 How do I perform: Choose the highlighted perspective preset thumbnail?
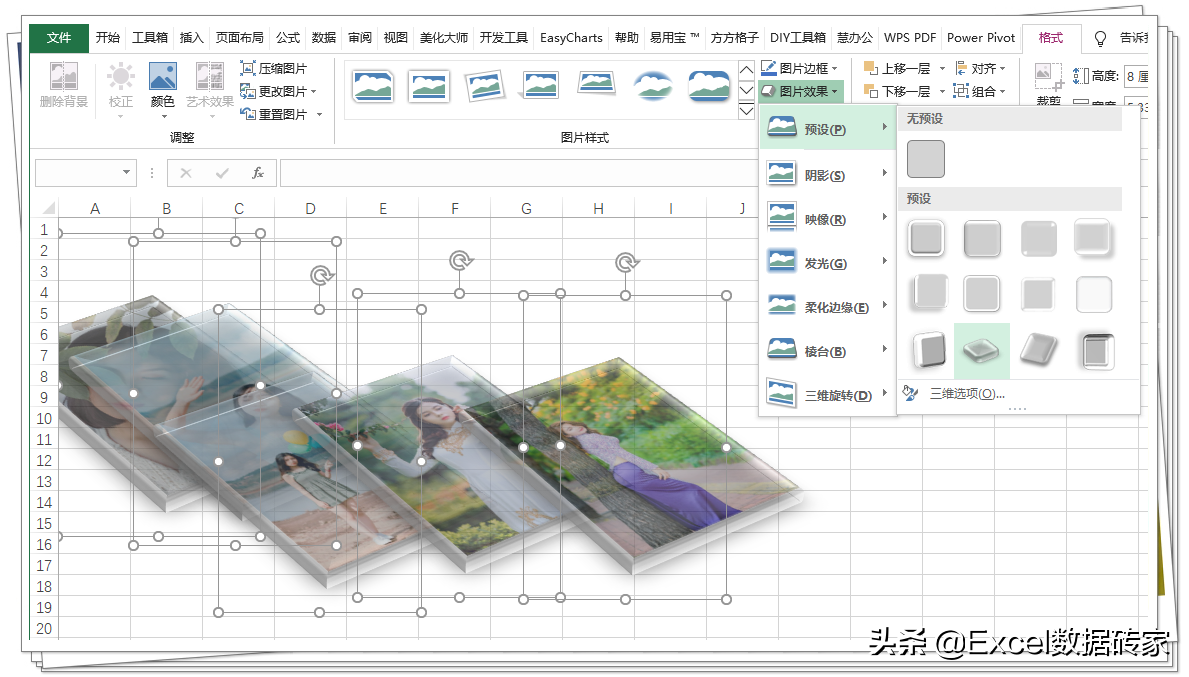(982, 350)
